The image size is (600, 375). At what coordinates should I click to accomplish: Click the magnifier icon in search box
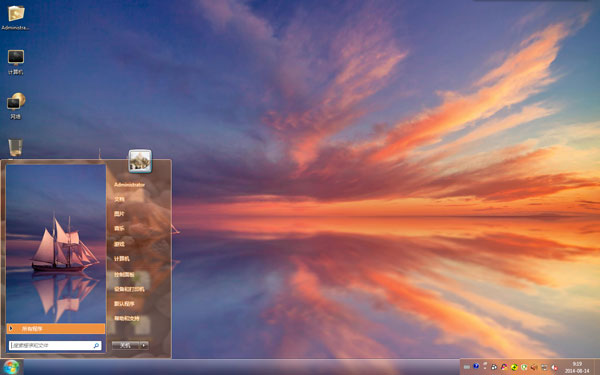[x=96, y=346]
